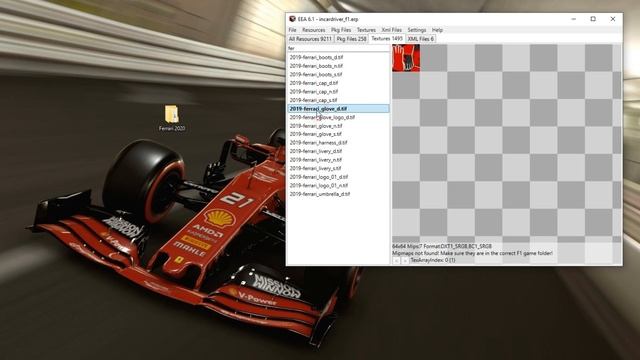
Task: Select 2019-ferrari_boots_d.tif in the list
Action: coord(316,58)
